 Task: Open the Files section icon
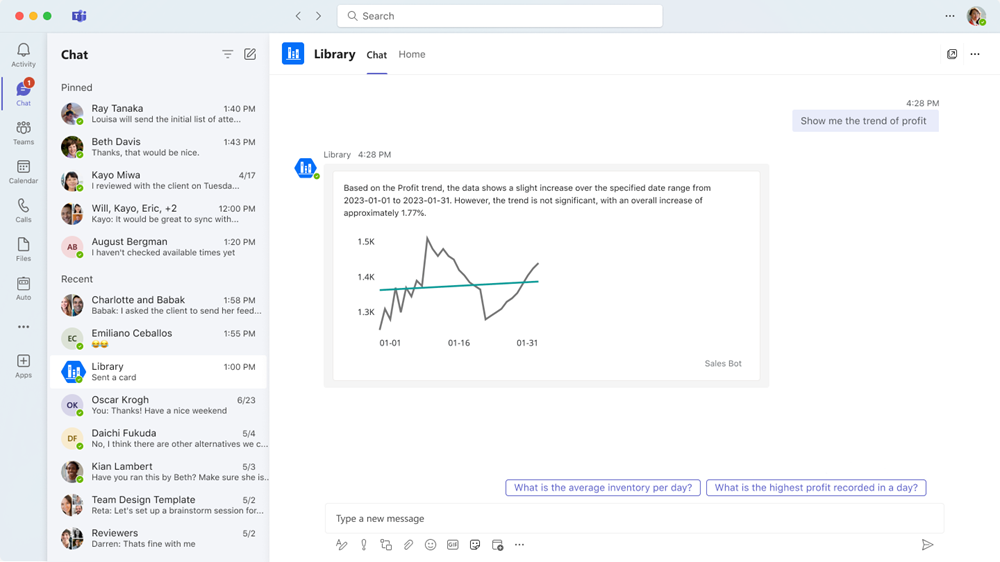[23, 249]
